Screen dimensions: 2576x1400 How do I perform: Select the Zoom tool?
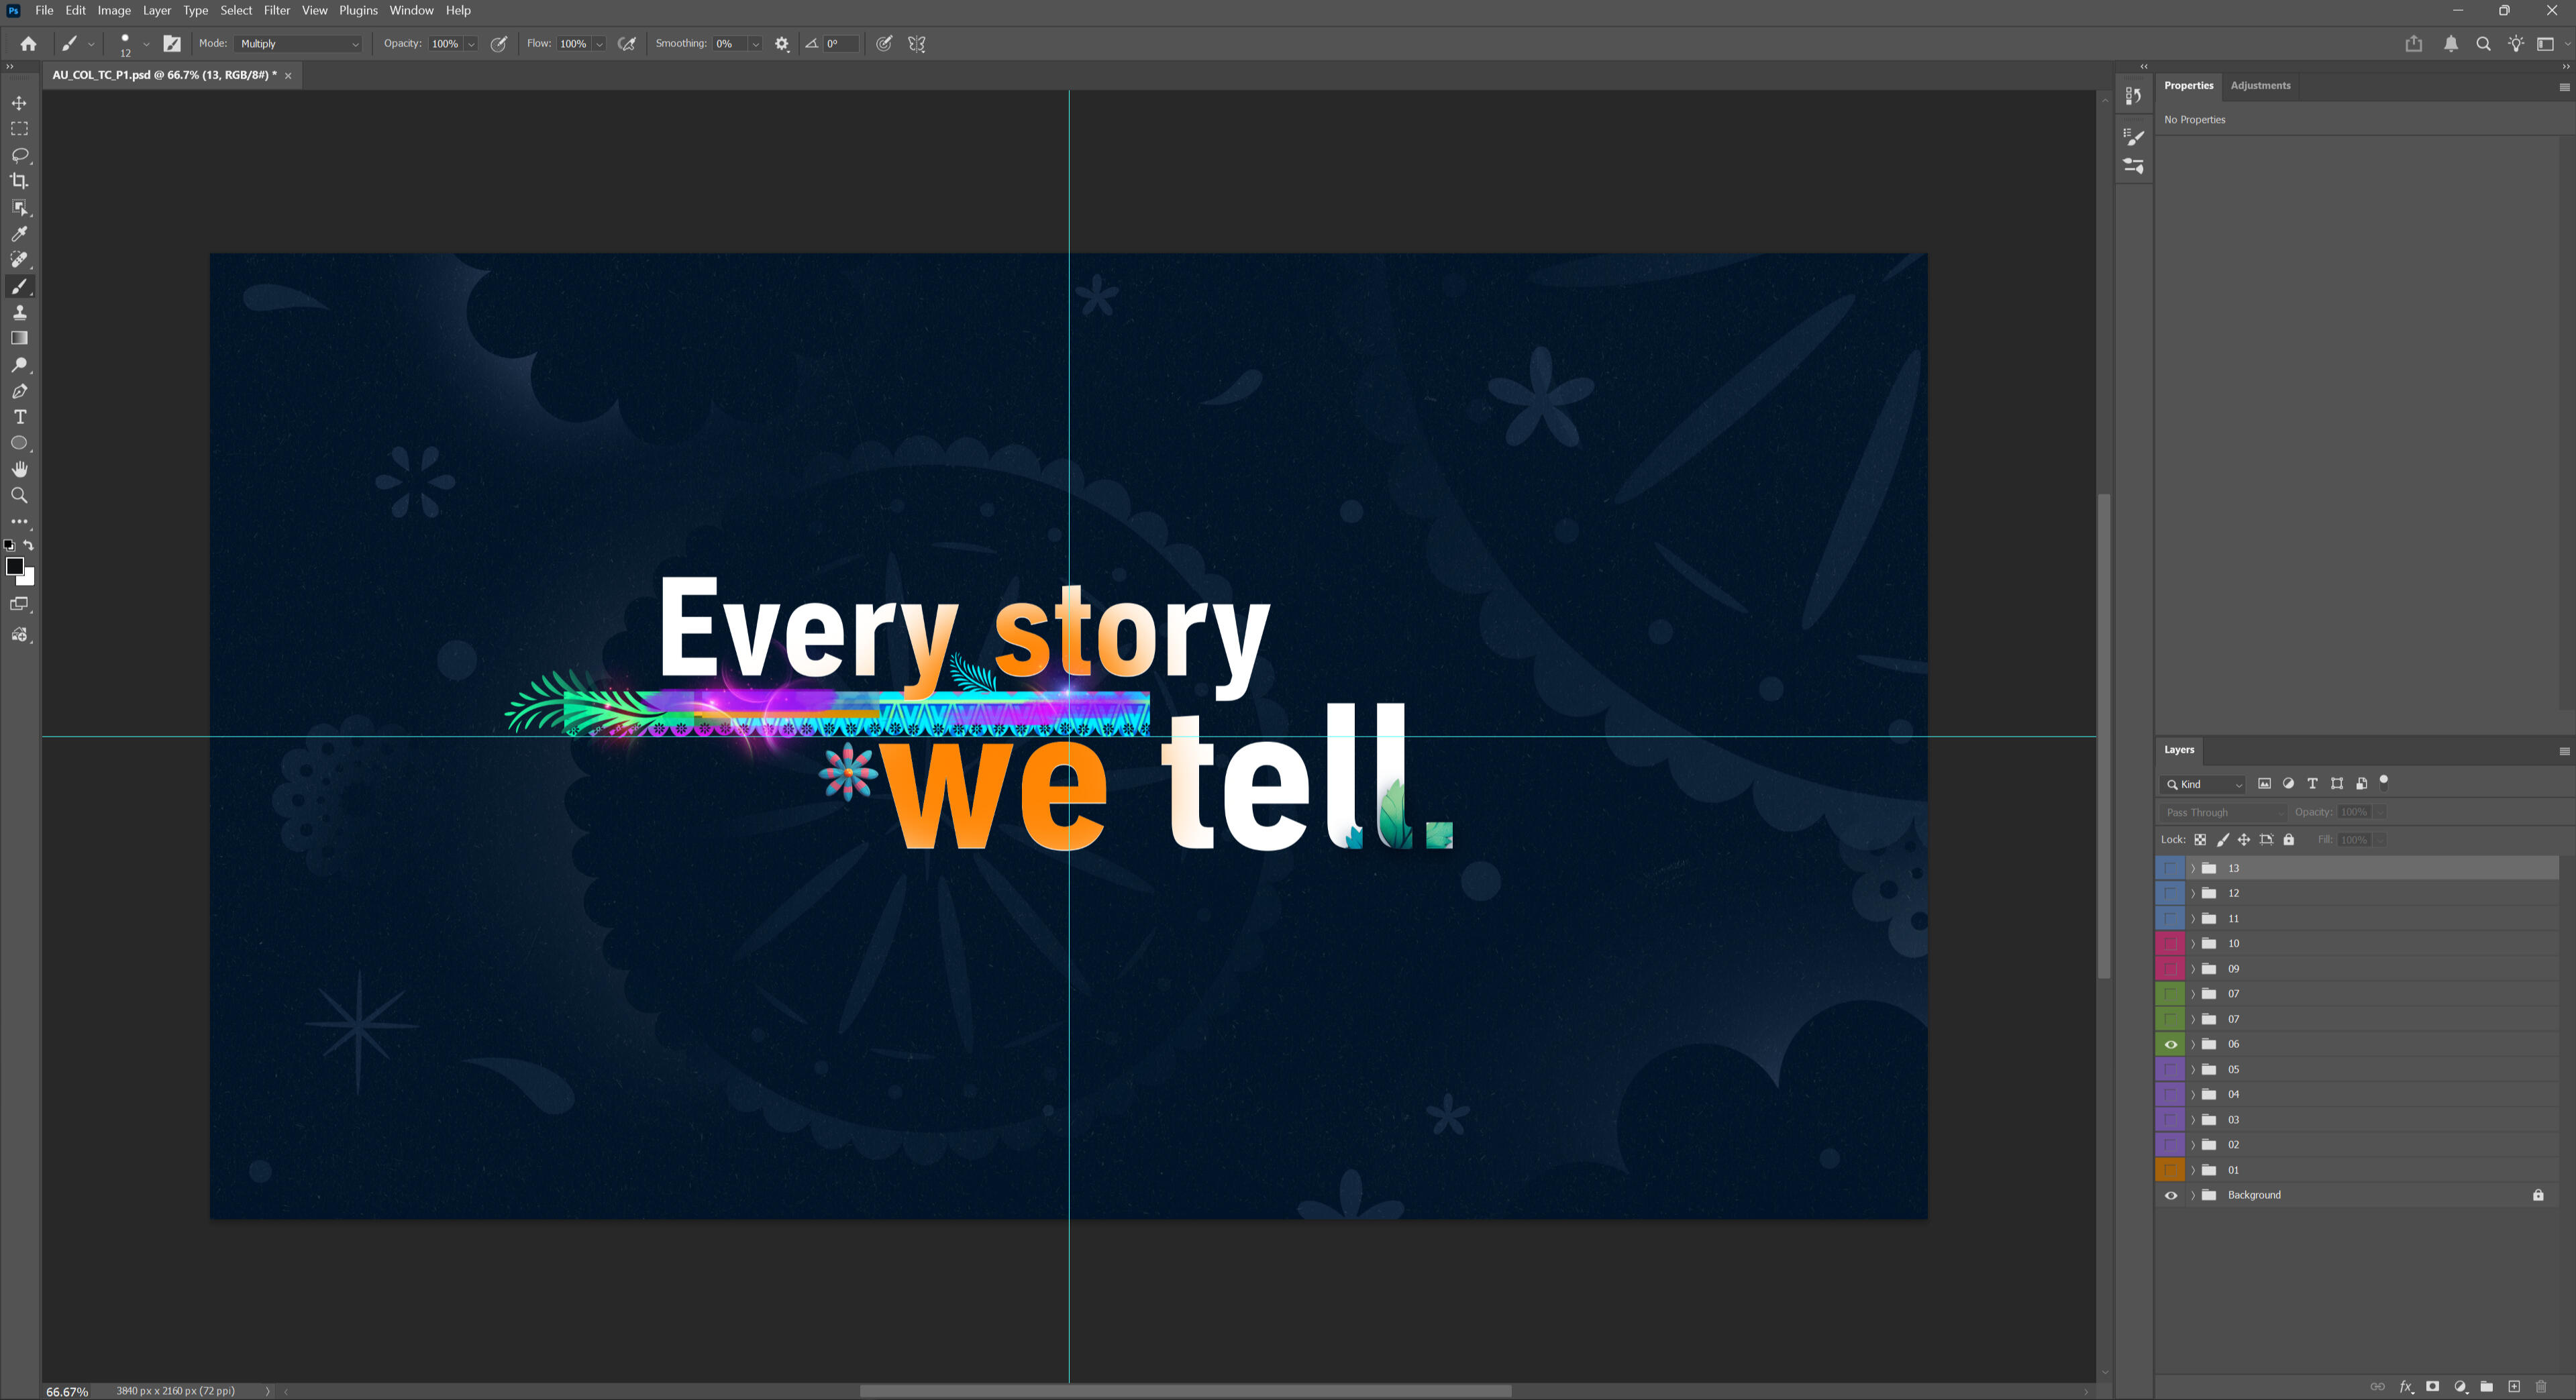click(19, 495)
